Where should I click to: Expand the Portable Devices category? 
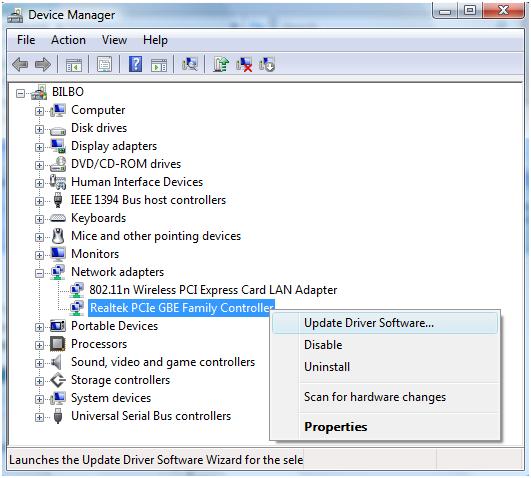[39, 327]
